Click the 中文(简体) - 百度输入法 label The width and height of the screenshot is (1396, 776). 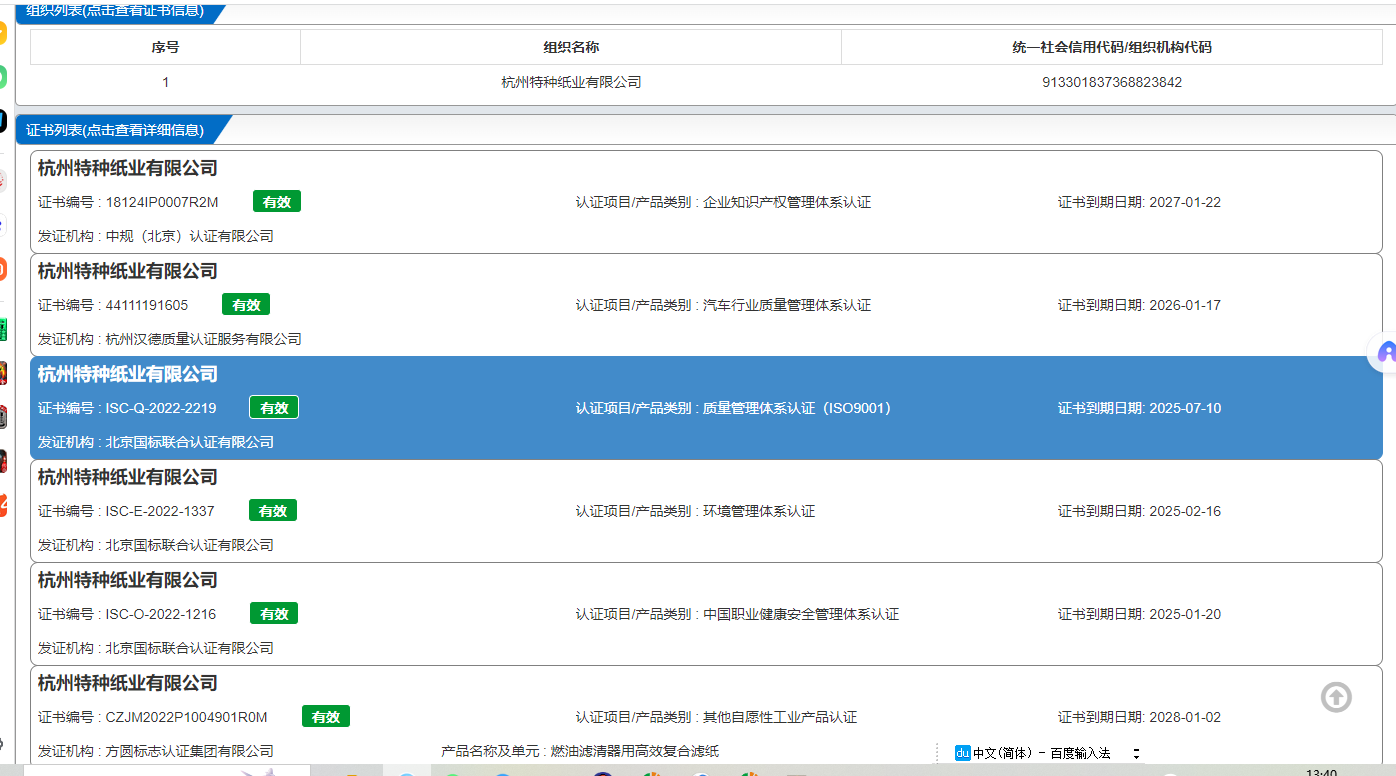tap(1042, 753)
